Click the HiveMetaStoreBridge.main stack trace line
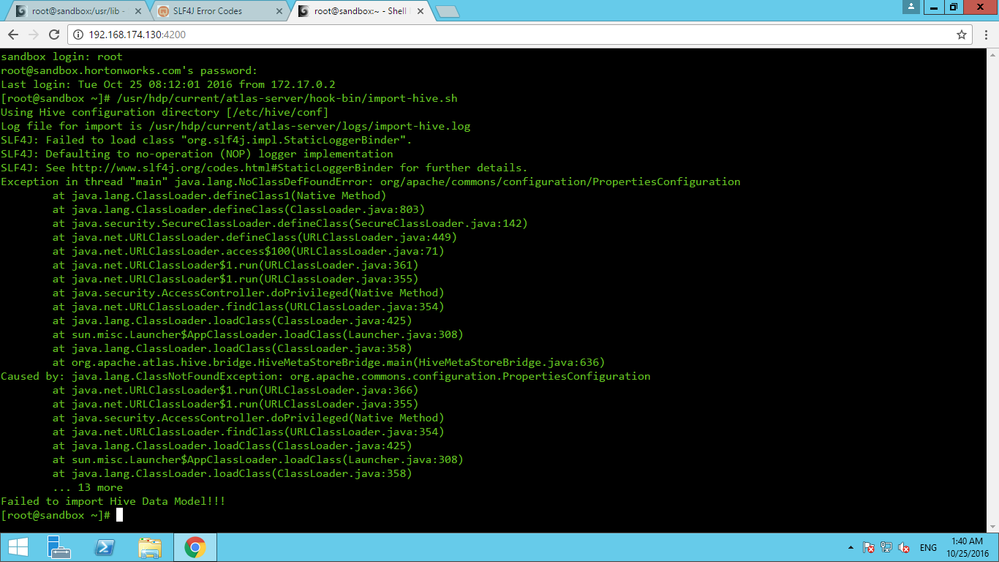The height and width of the screenshot is (562, 999). [328, 363]
